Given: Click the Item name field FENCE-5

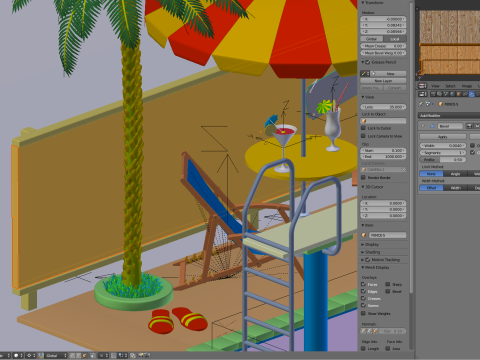Looking at the screenshot, I should [387, 235].
